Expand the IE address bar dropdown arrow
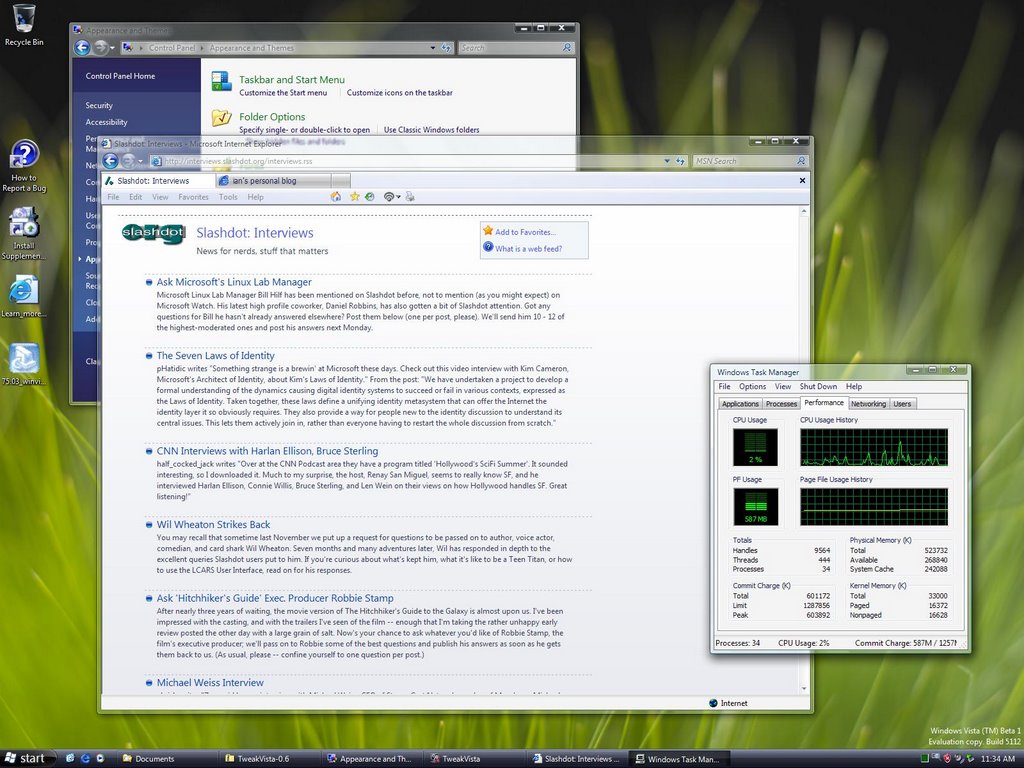The height and width of the screenshot is (768, 1024). coord(669,161)
